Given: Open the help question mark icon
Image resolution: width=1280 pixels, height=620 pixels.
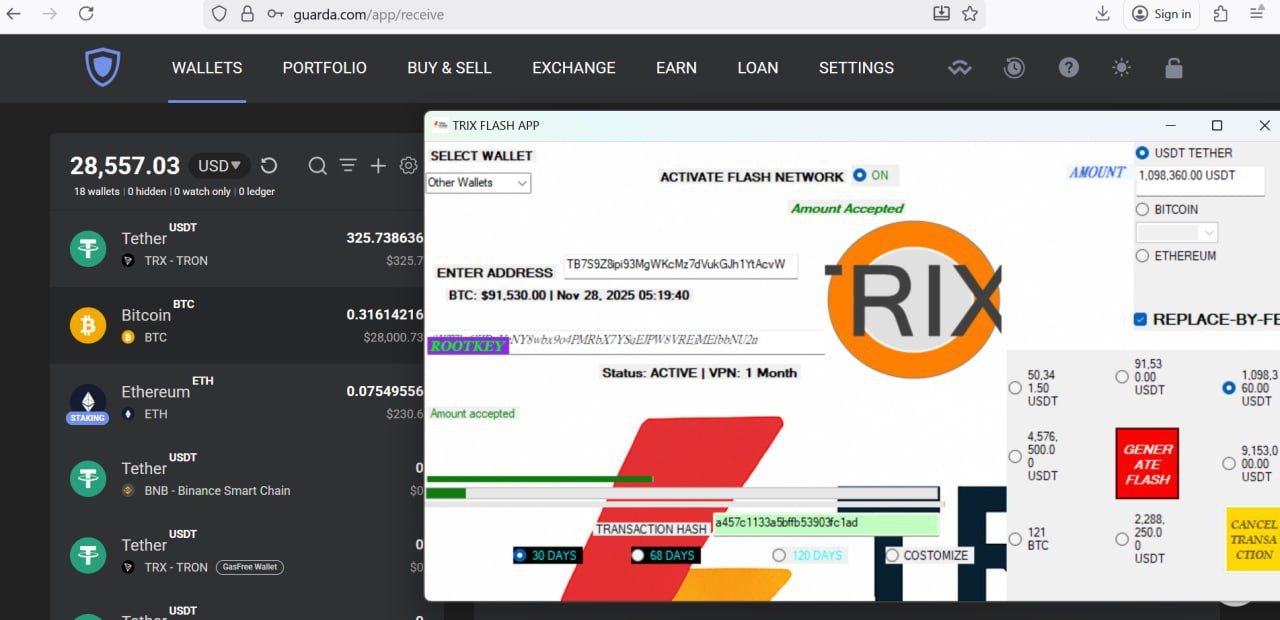Looking at the screenshot, I should coord(1068,67).
